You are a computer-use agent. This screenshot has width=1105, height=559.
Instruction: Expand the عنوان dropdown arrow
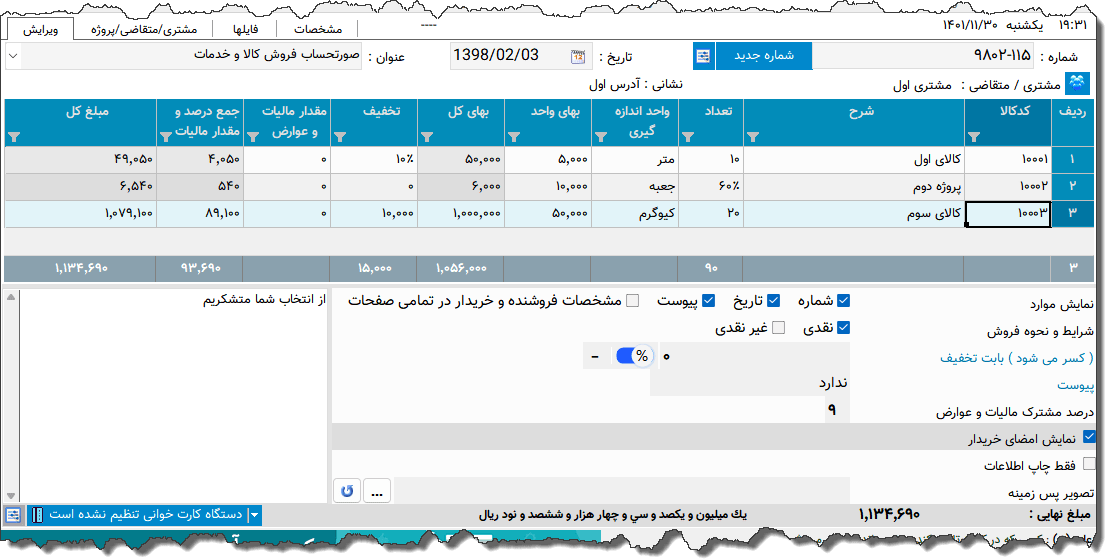point(13,56)
